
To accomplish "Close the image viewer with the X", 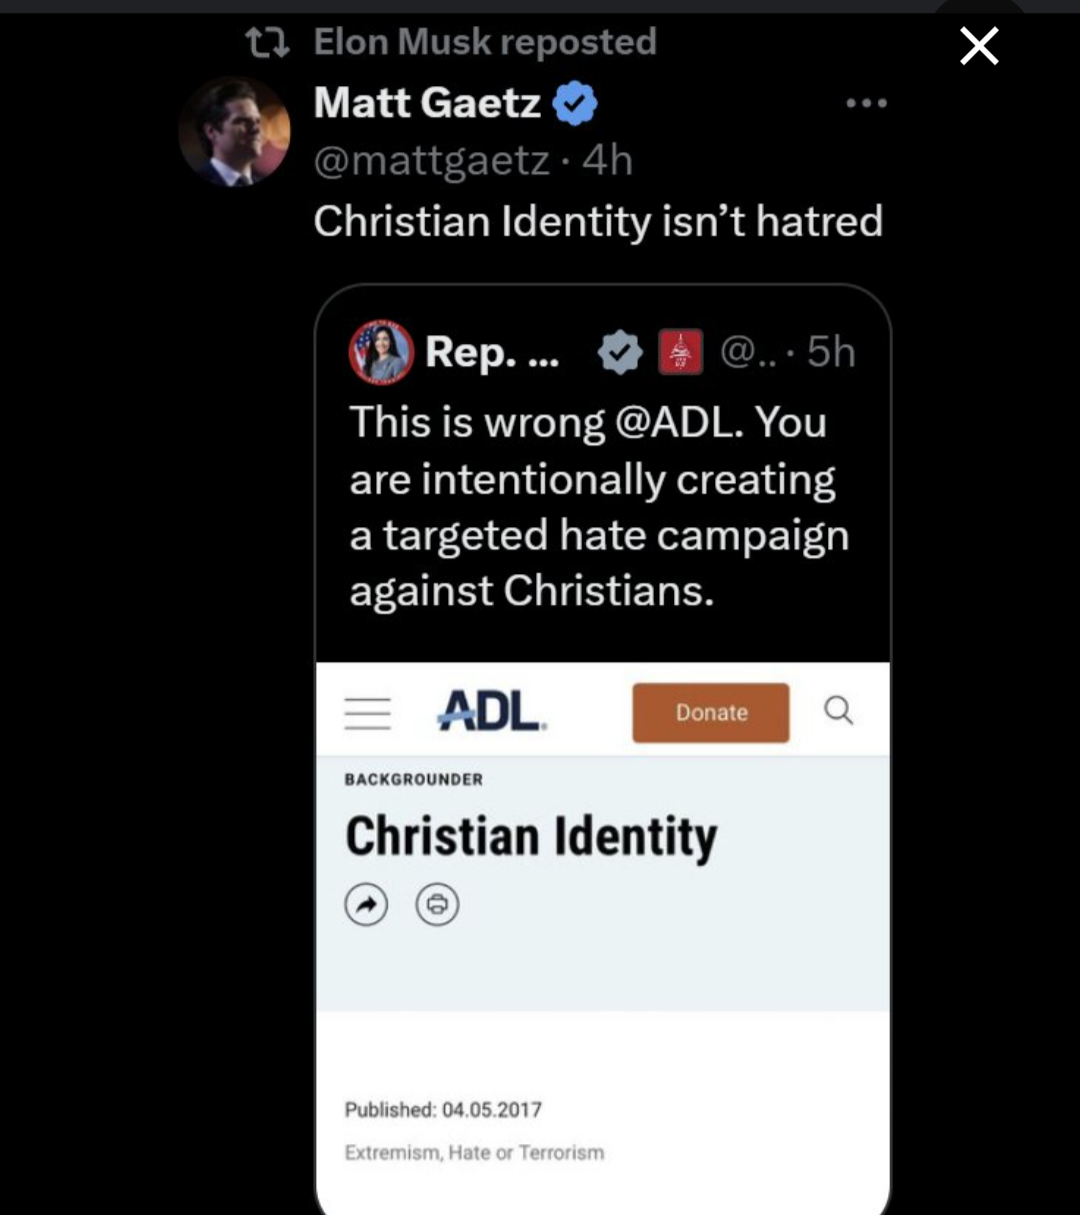I will pos(979,46).
